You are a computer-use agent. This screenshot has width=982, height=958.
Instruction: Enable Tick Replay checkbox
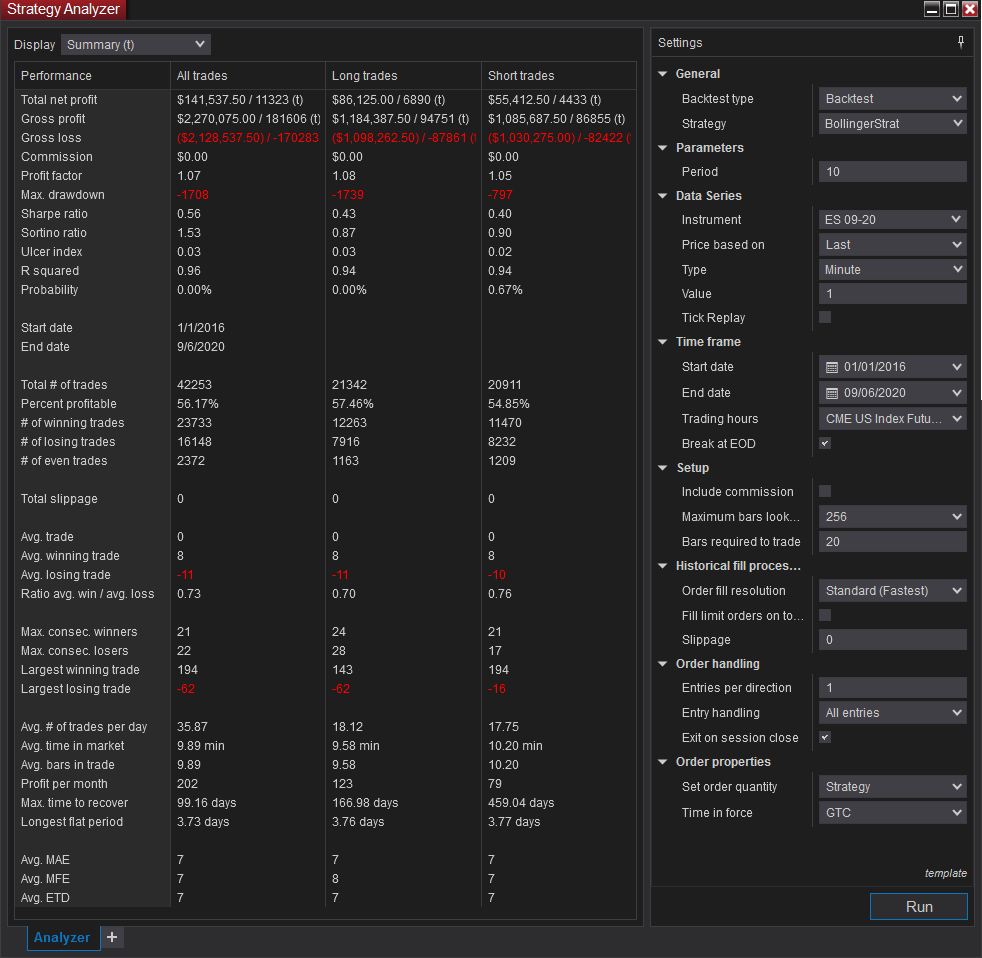click(x=825, y=317)
